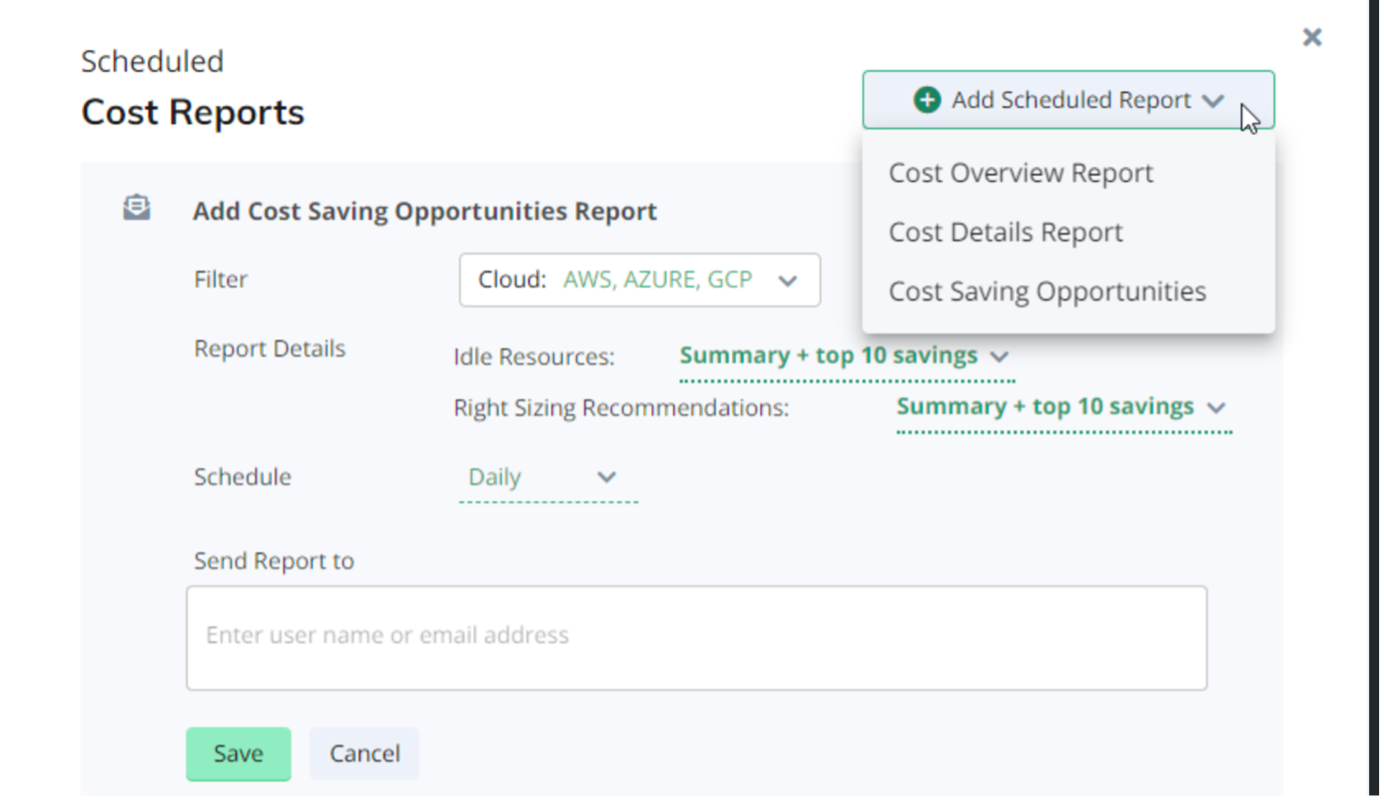Select Cost Saving Opportunities menu entry
This screenshot has height=800, width=1384.
point(1048,291)
